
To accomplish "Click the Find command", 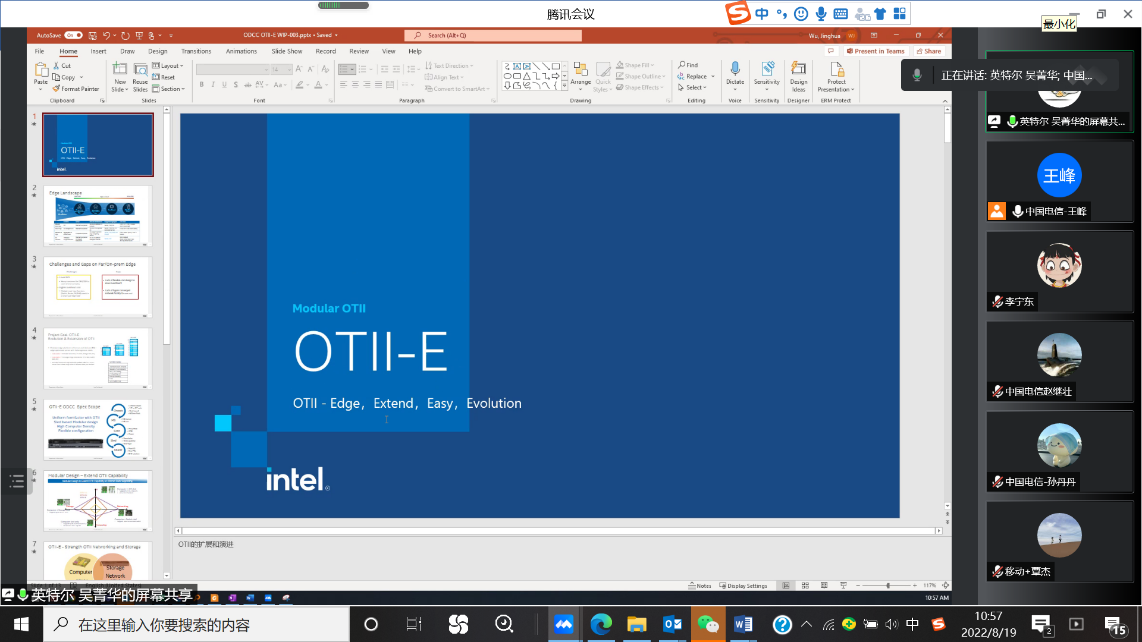I will tap(688, 65).
